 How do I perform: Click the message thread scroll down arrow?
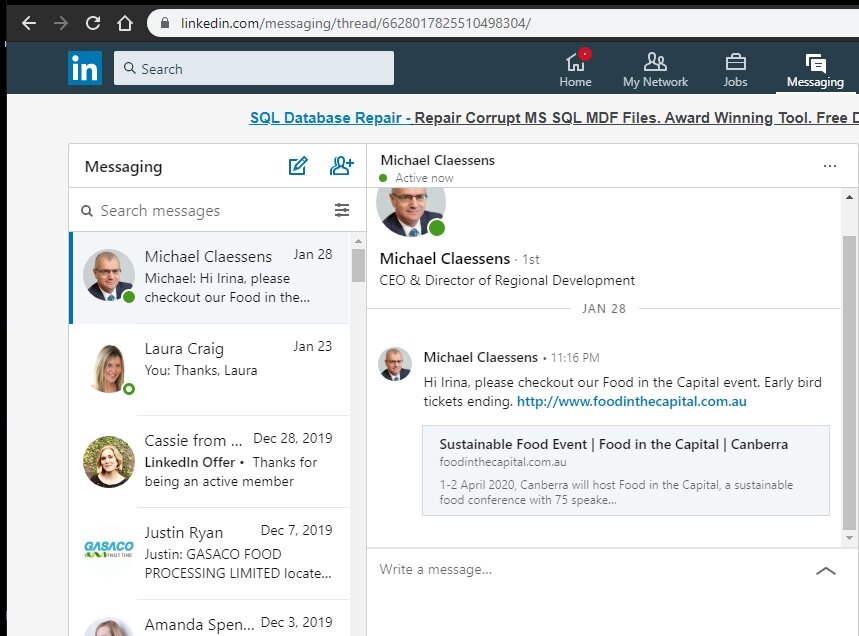pos(849,538)
